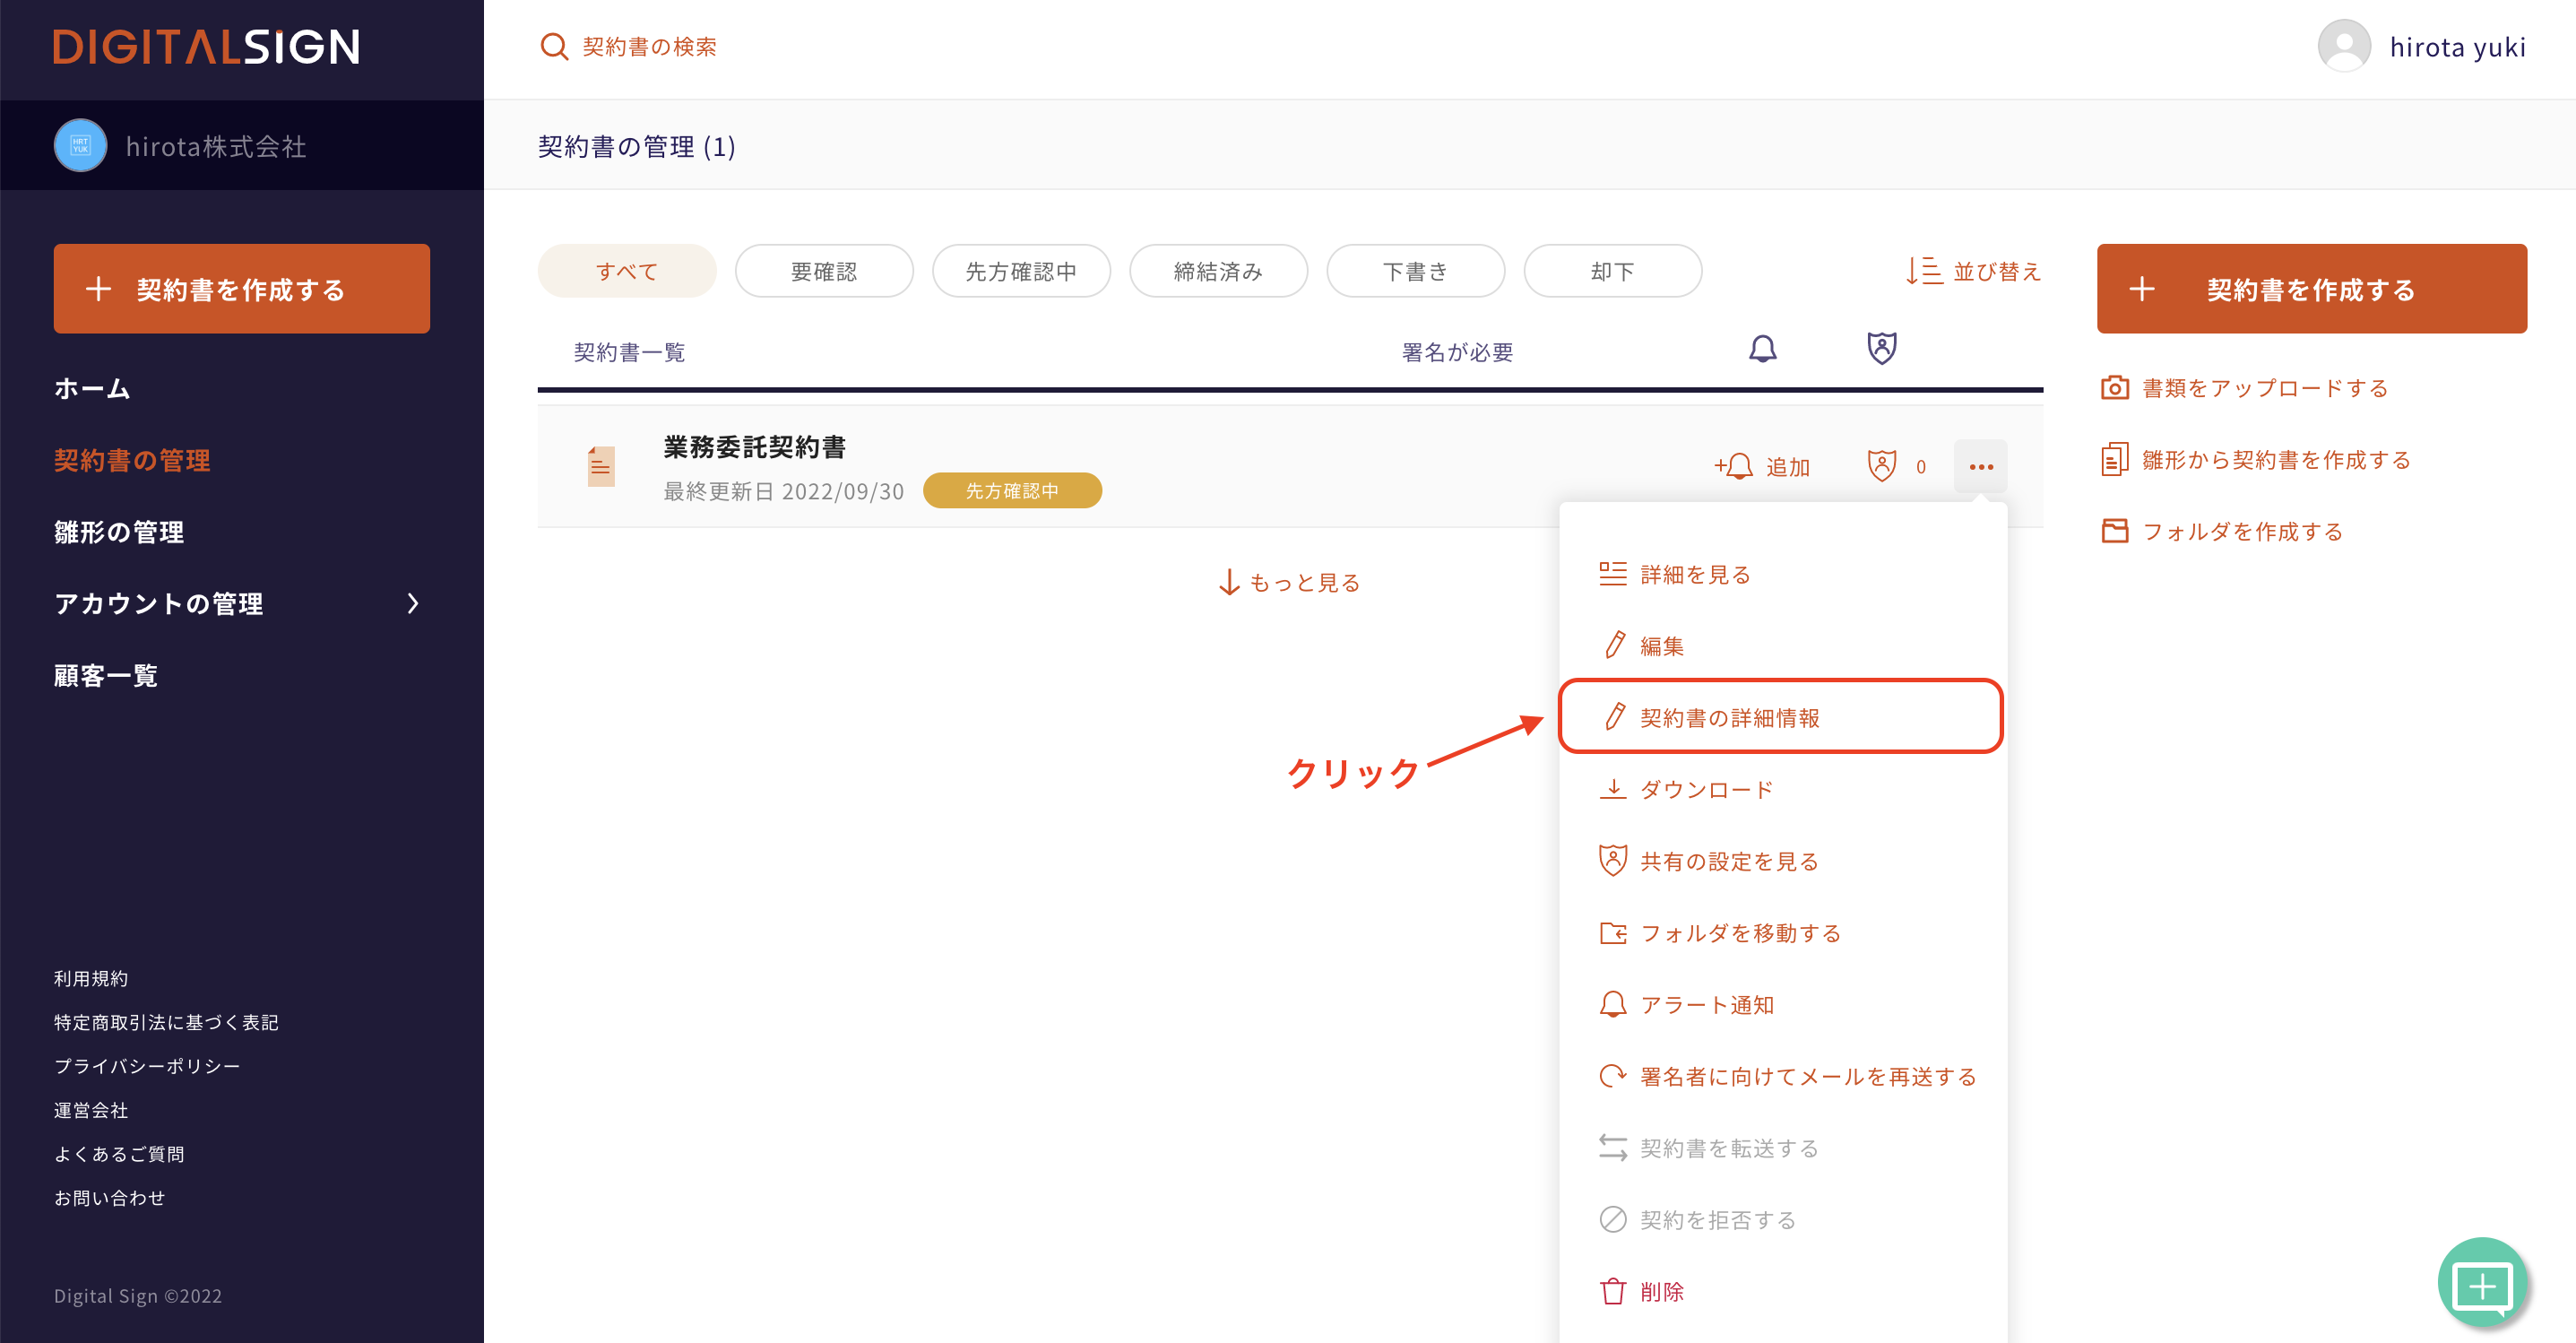The height and width of the screenshot is (1343, 2576).
Task: Choose 署名者に向けてメールを再送する
Action: click(x=1782, y=1076)
